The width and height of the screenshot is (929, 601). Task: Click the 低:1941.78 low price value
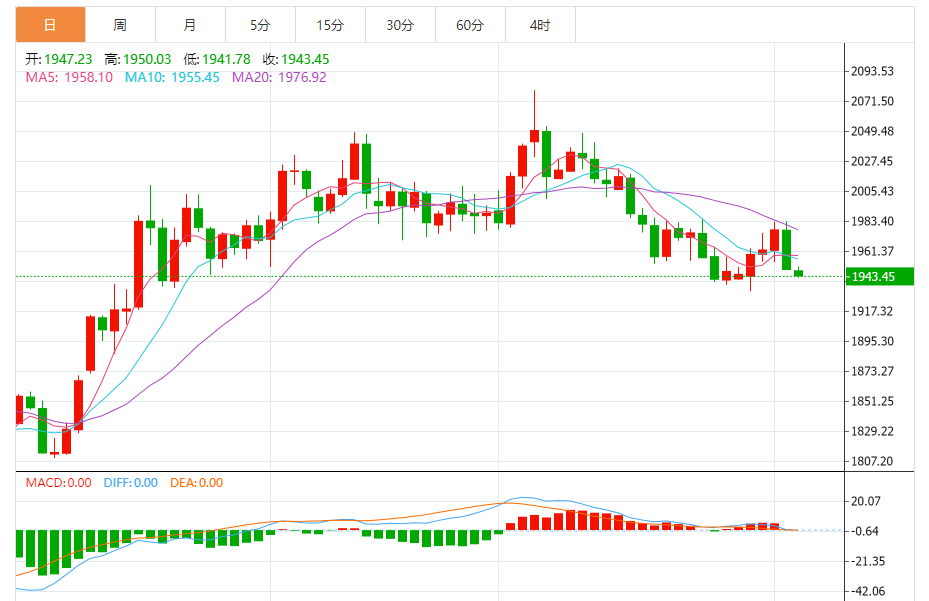click(217, 59)
